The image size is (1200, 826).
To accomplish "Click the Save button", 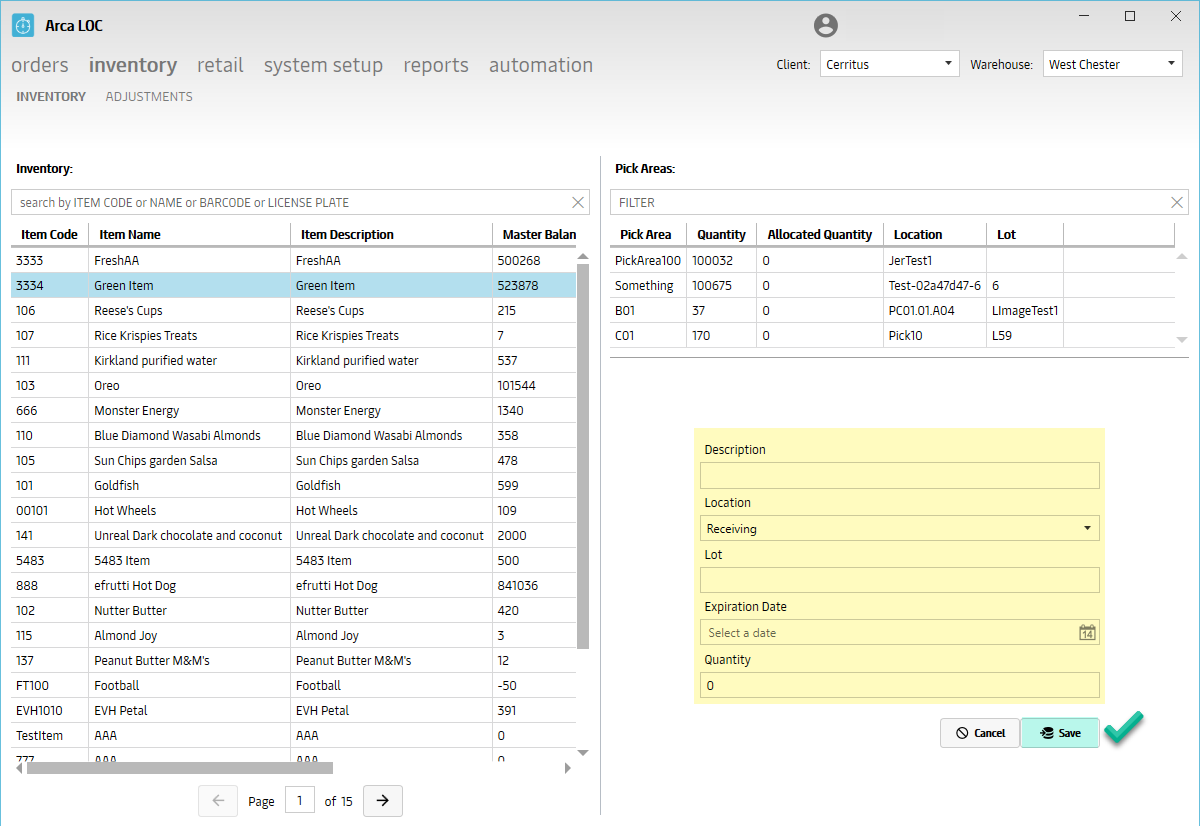I will click(x=1059, y=733).
